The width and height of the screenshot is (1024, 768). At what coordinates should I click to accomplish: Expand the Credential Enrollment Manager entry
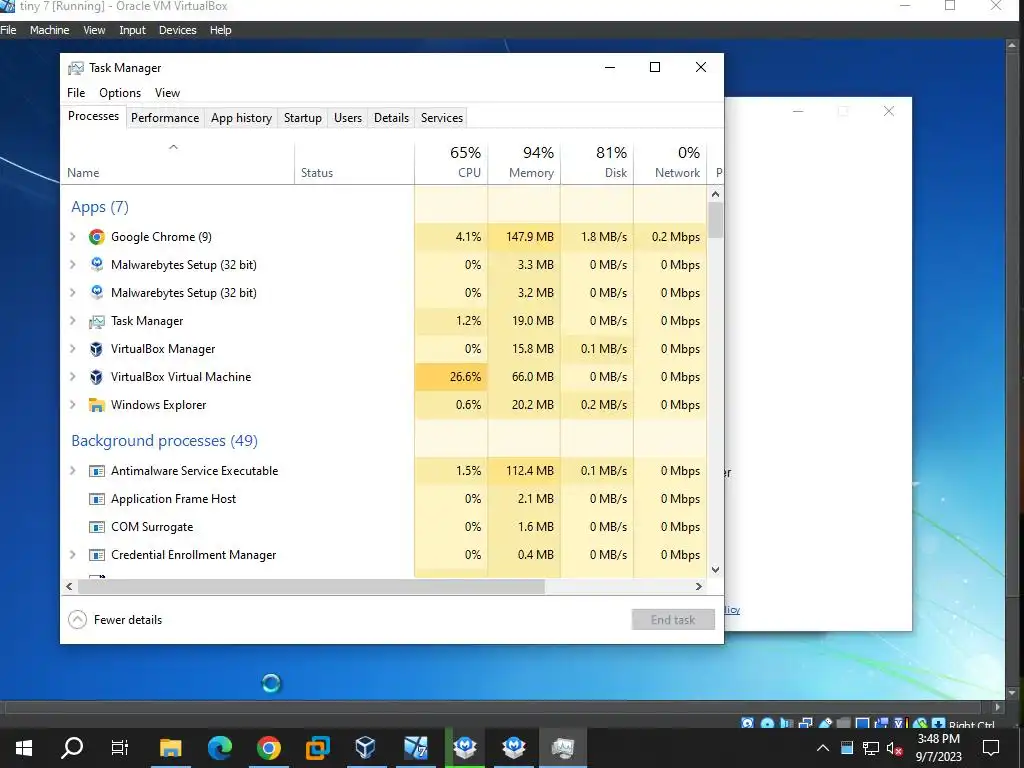[x=73, y=555]
